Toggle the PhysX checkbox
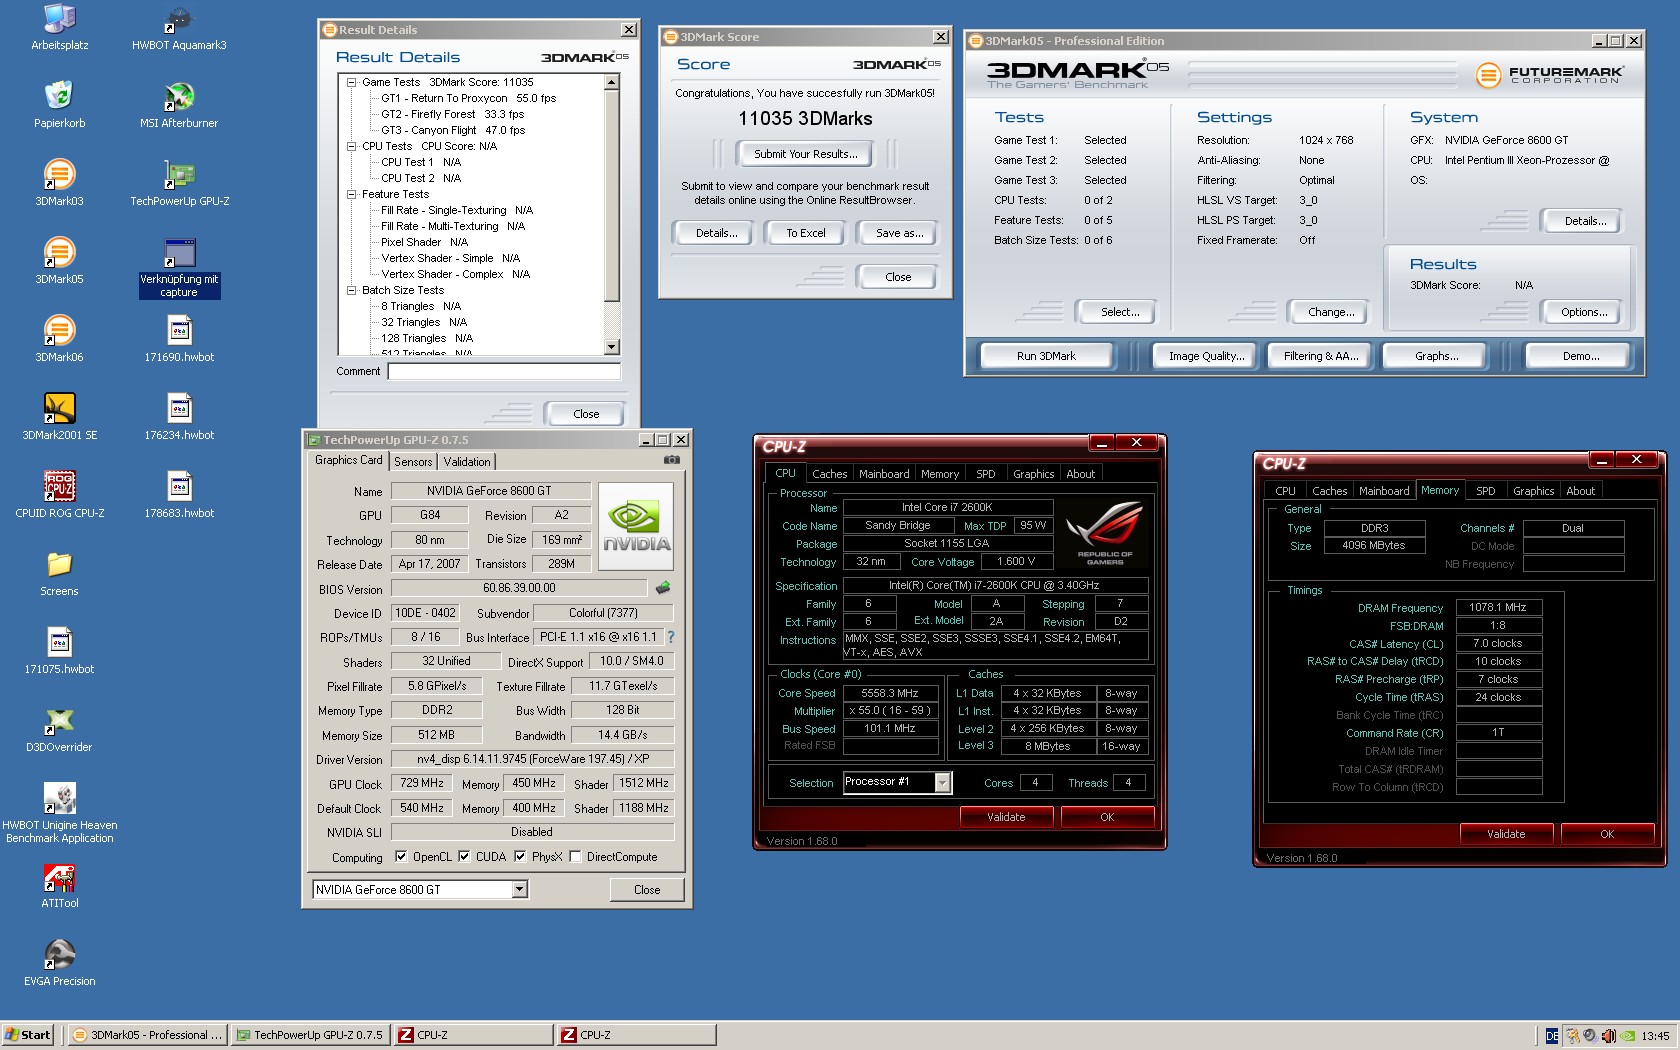Viewport: 1680px width, 1050px height. click(520, 856)
